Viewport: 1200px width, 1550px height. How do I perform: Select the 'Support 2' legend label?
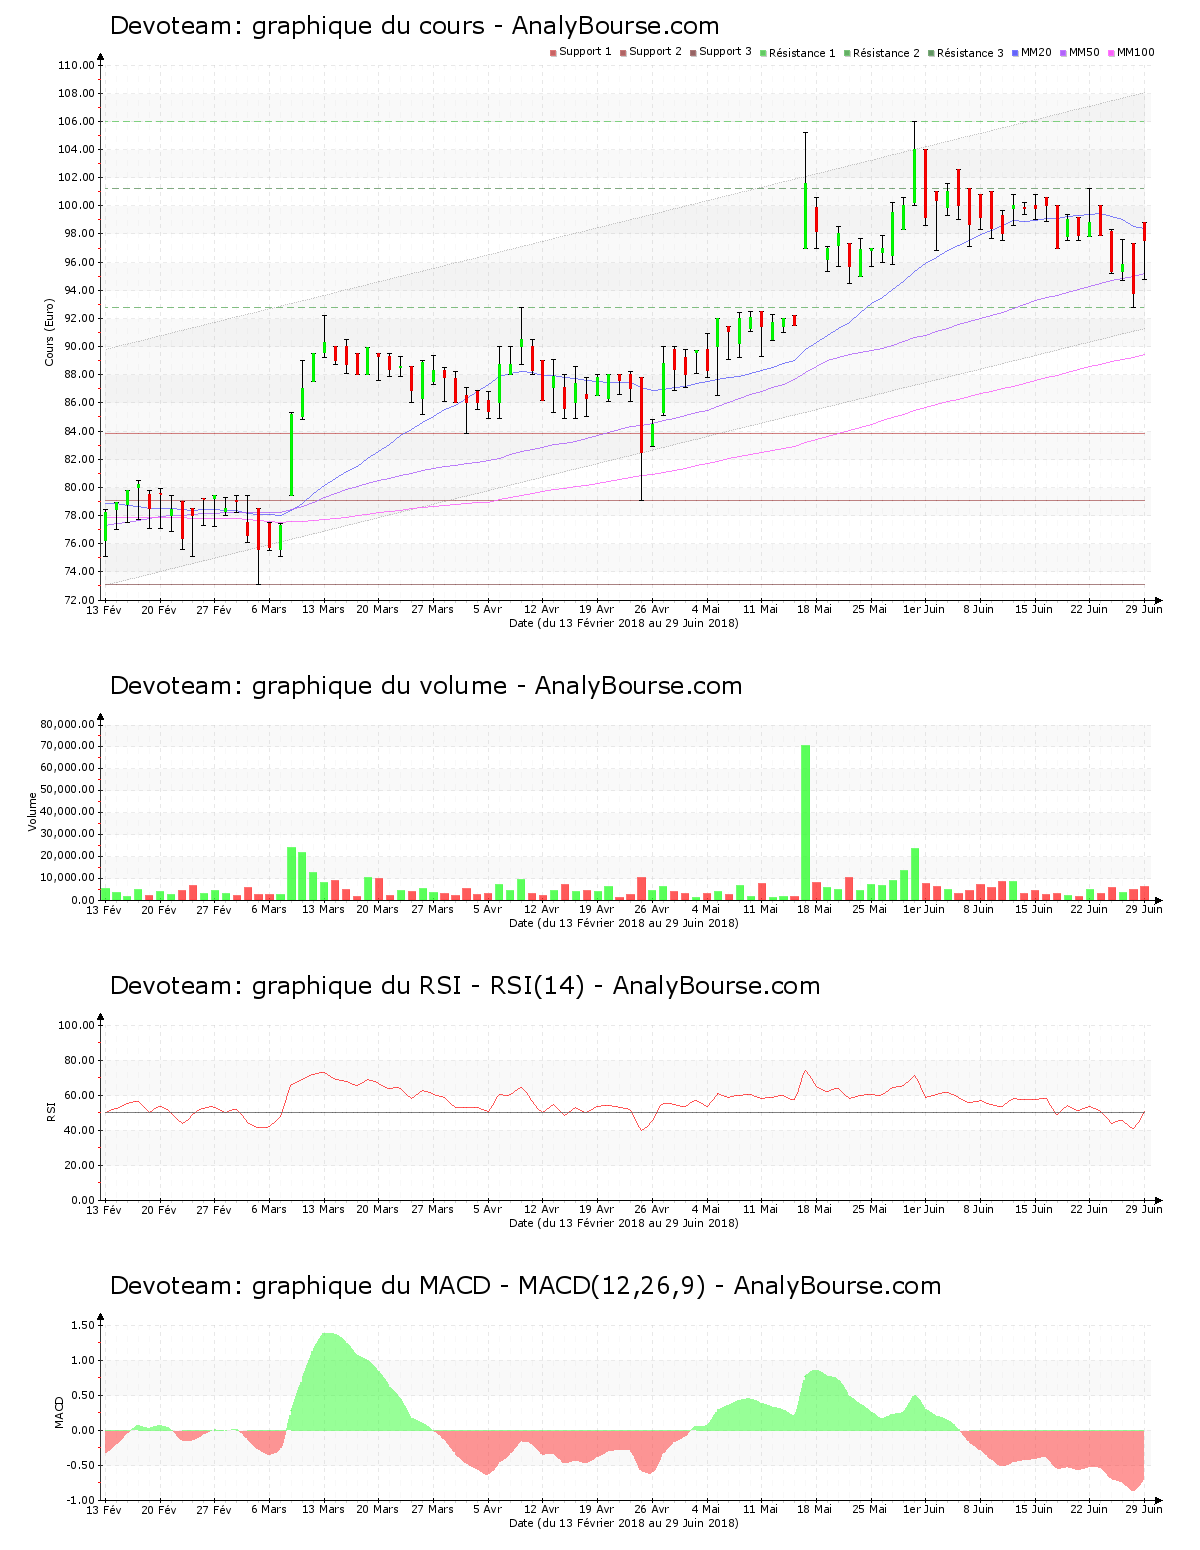pos(655,52)
